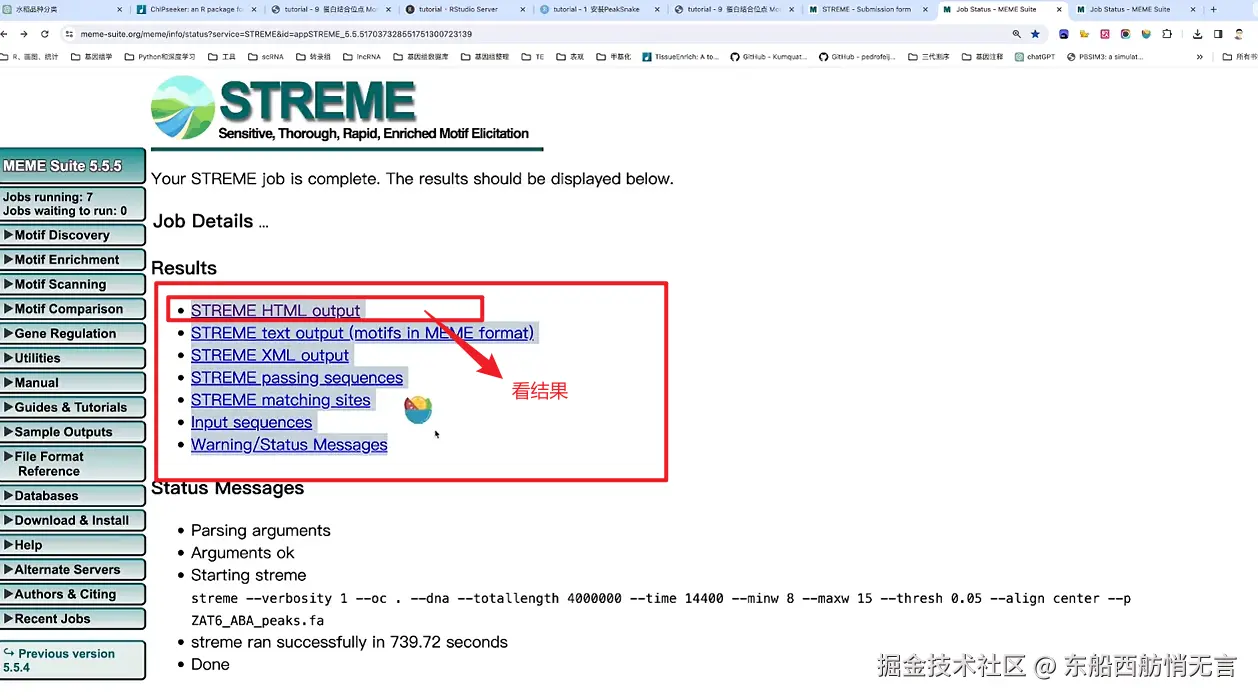This screenshot has height=700, width=1258.
Task: Bookmark this page with the star icon
Action: coord(1036,34)
